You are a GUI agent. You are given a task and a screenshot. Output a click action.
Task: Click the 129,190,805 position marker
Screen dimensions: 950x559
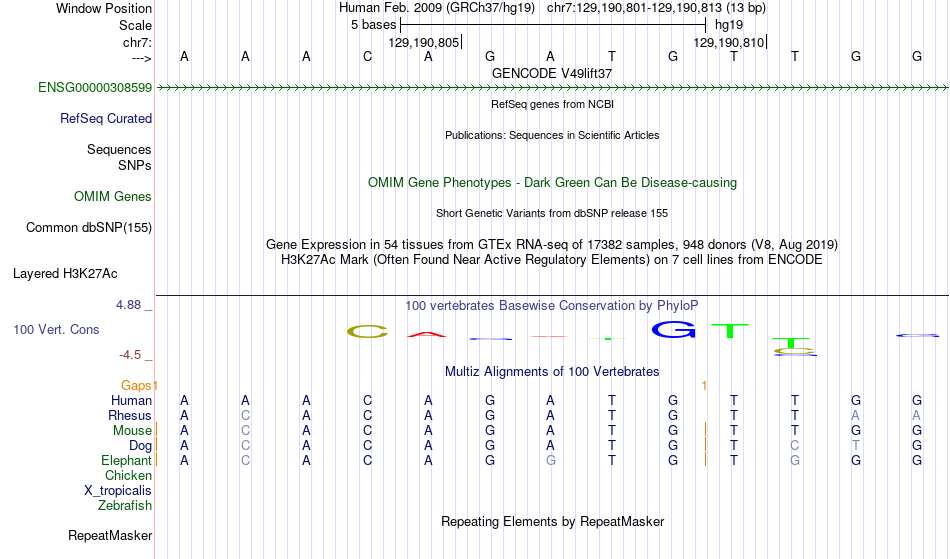(424, 42)
